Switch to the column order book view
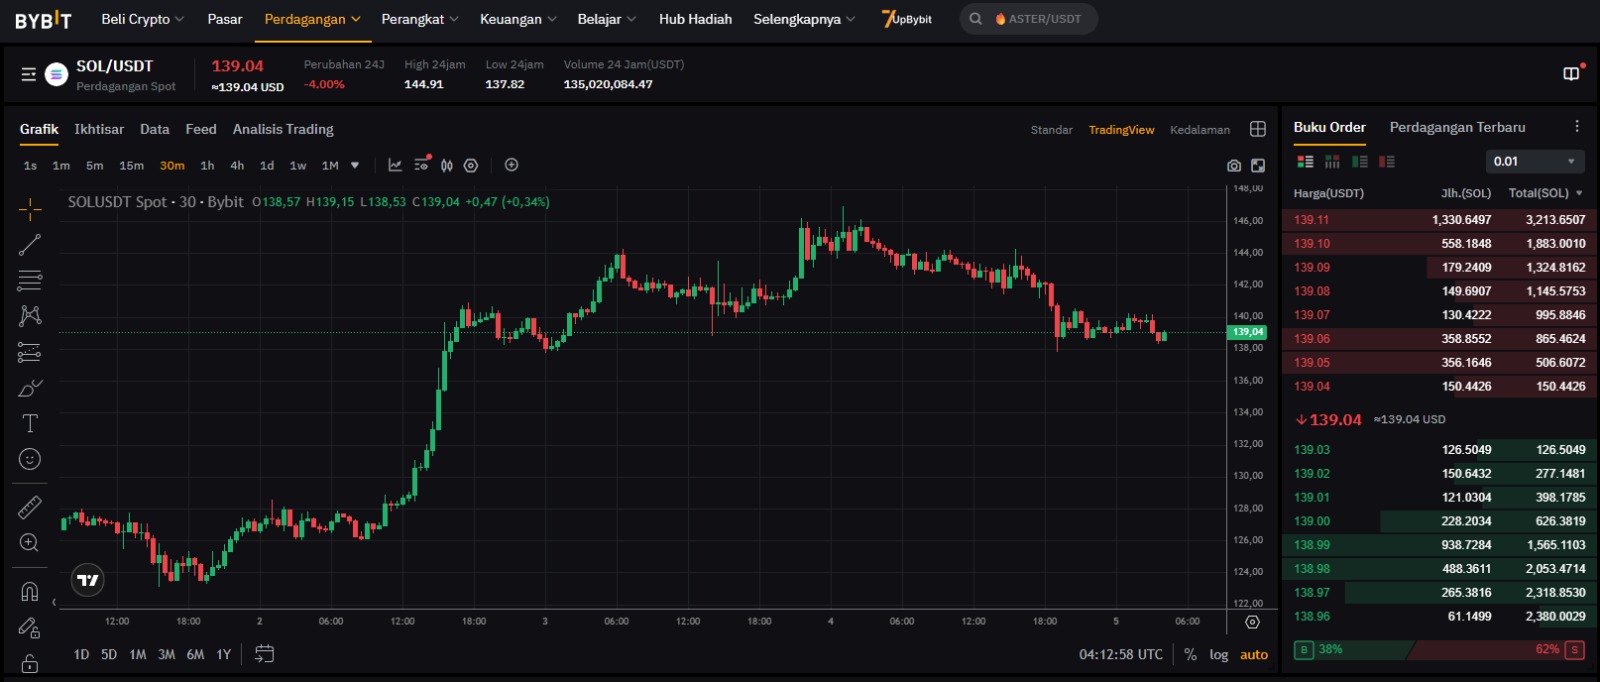 1332,161
